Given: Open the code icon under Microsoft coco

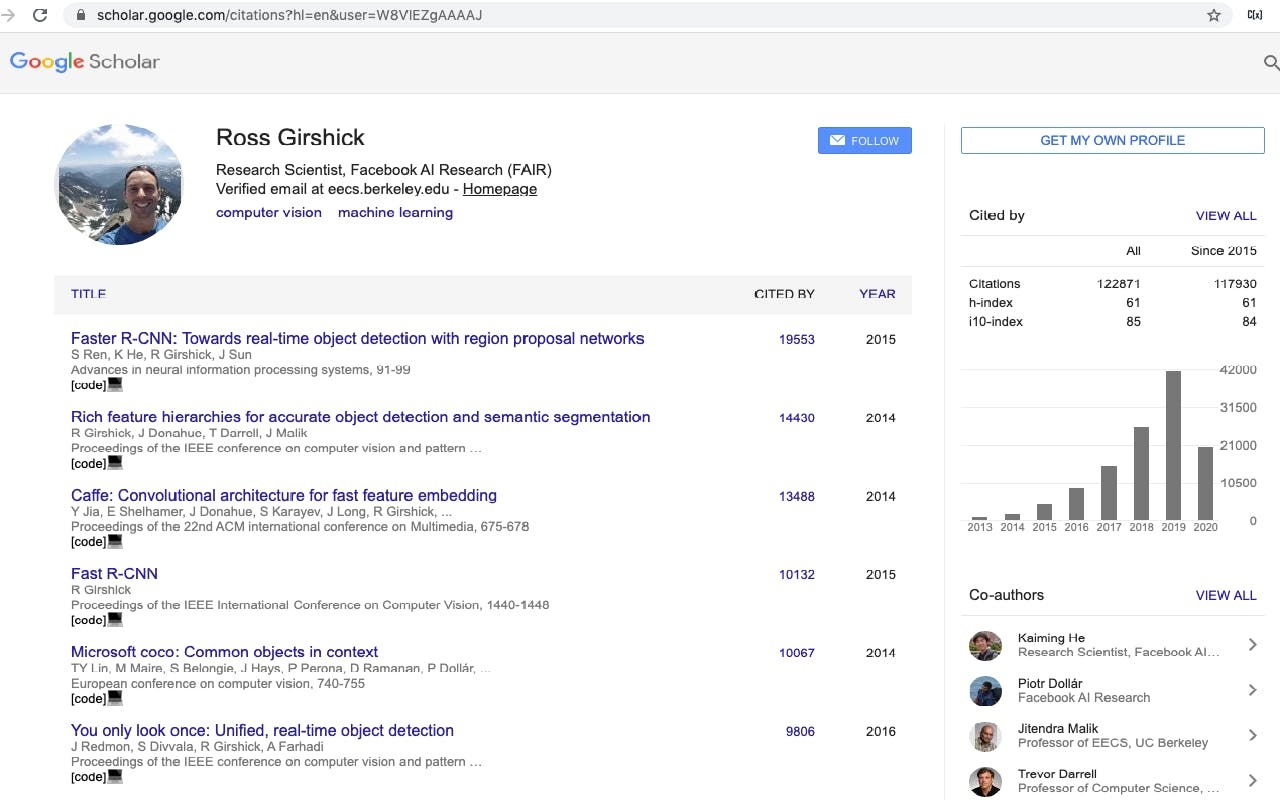Looking at the screenshot, I should pyautogui.click(x=115, y=697).
